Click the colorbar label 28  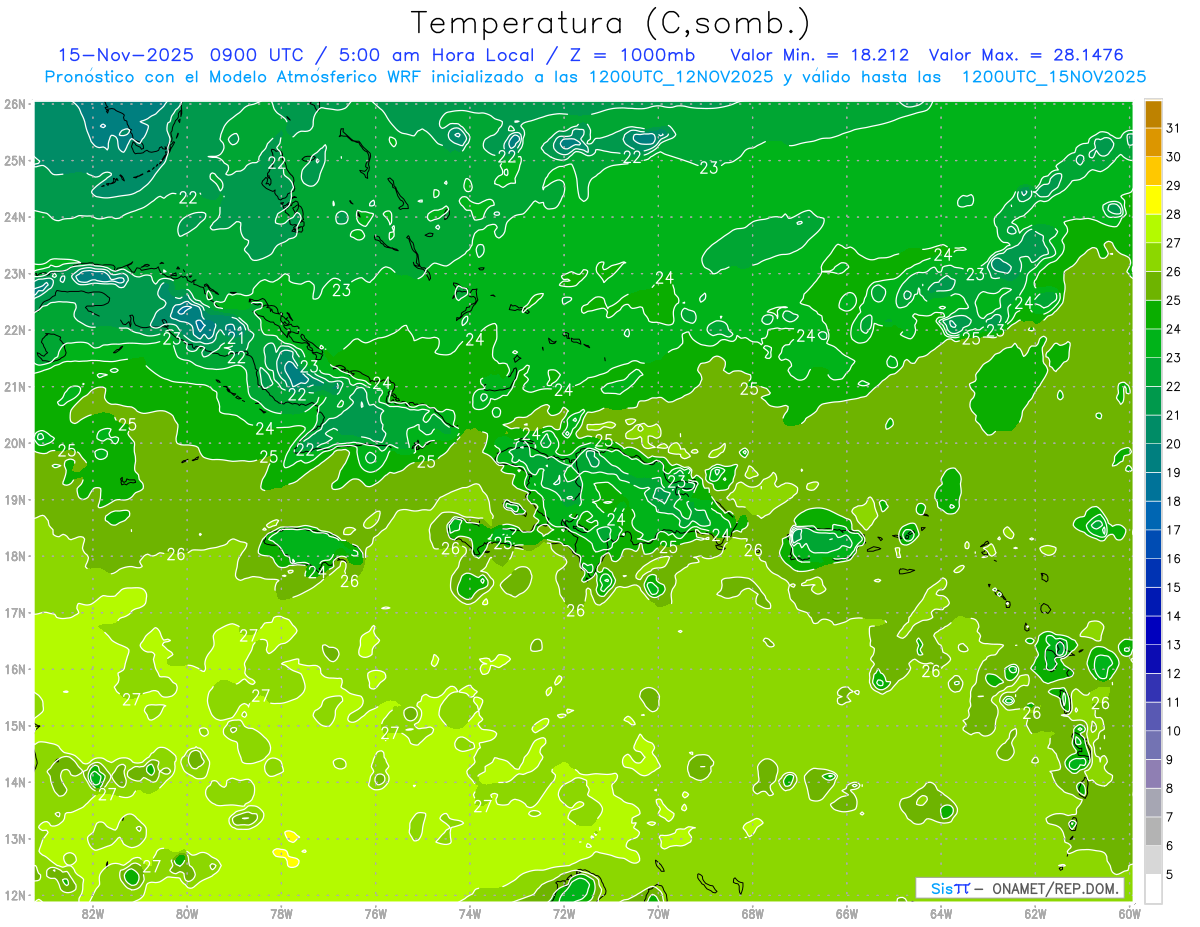pyautogui.click(x=1173, y=214)
